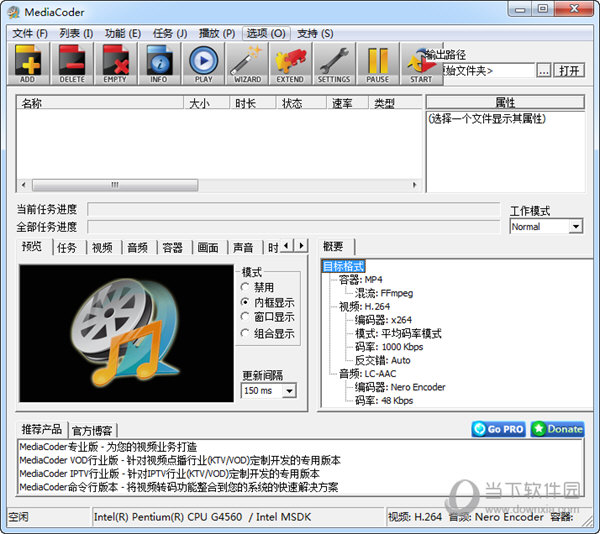Select the 码率: 1000 Kbps tree item
The width and height of the screenshot is (600, 534).
tap(389, 347)
